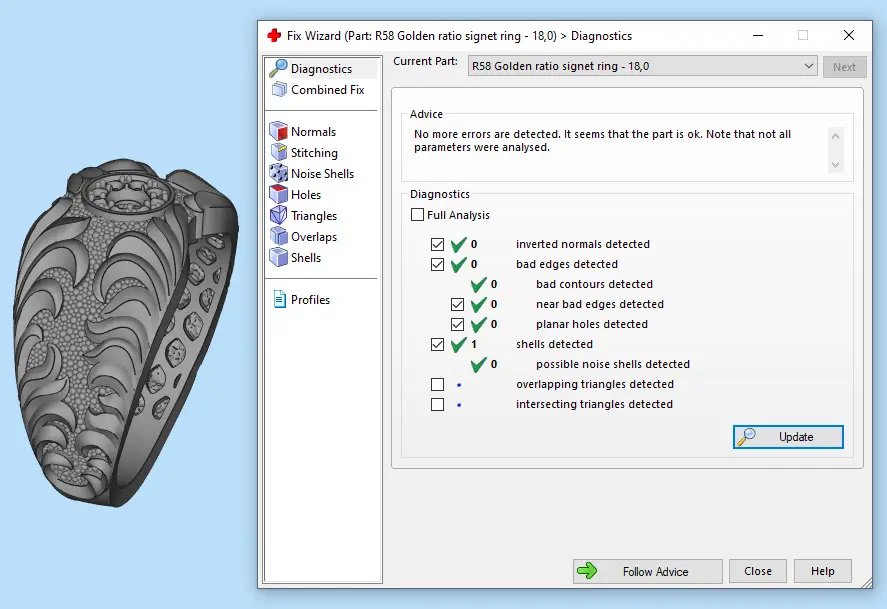This screenshot has height=609, width=887.
Task: Open the Triangles fix page label
Action: coord(314,215)
